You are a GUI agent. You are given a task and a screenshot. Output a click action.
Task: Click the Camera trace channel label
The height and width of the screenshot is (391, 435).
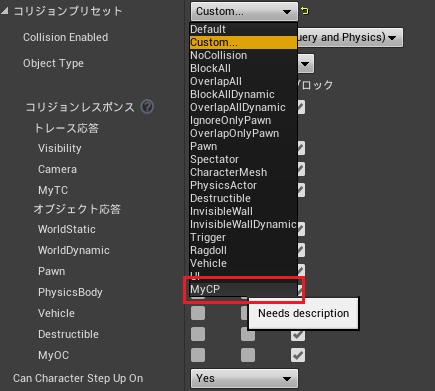[57, 169]
